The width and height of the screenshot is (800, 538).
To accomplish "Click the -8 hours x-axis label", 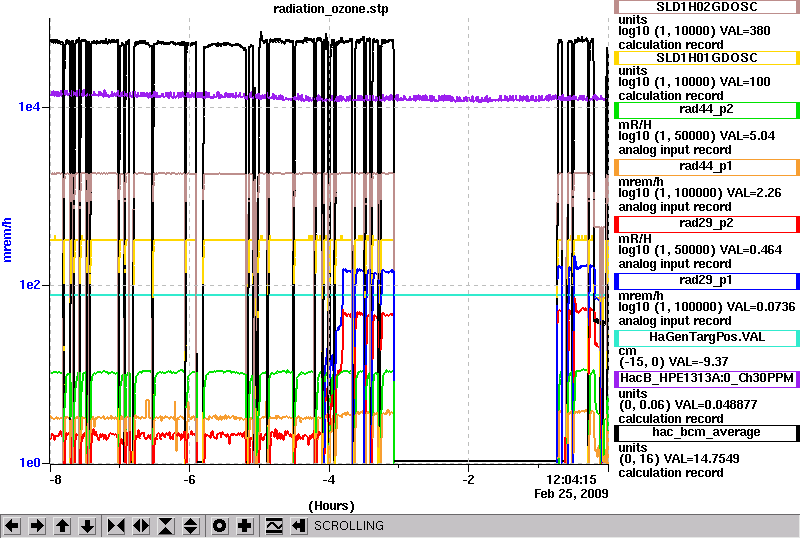I will [55, 480].
